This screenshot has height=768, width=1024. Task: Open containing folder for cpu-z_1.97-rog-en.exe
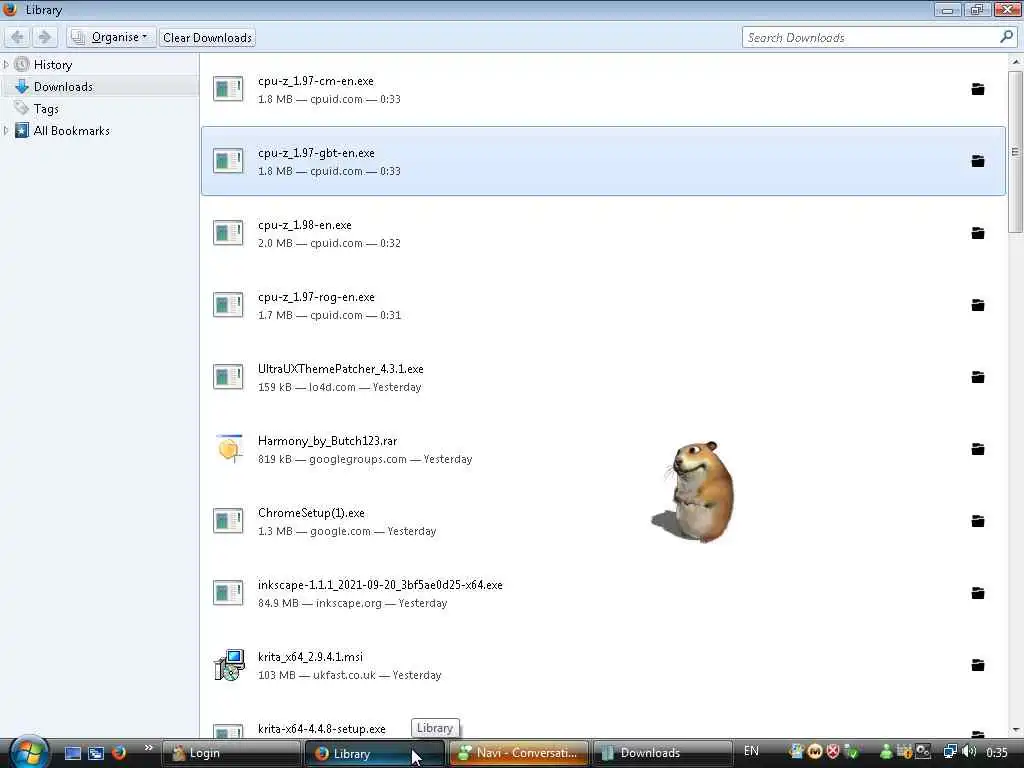[x=978, y=305]
